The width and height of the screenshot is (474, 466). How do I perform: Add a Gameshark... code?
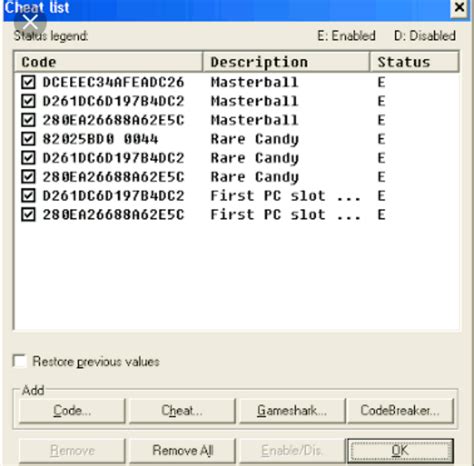[x=292, y=411]
